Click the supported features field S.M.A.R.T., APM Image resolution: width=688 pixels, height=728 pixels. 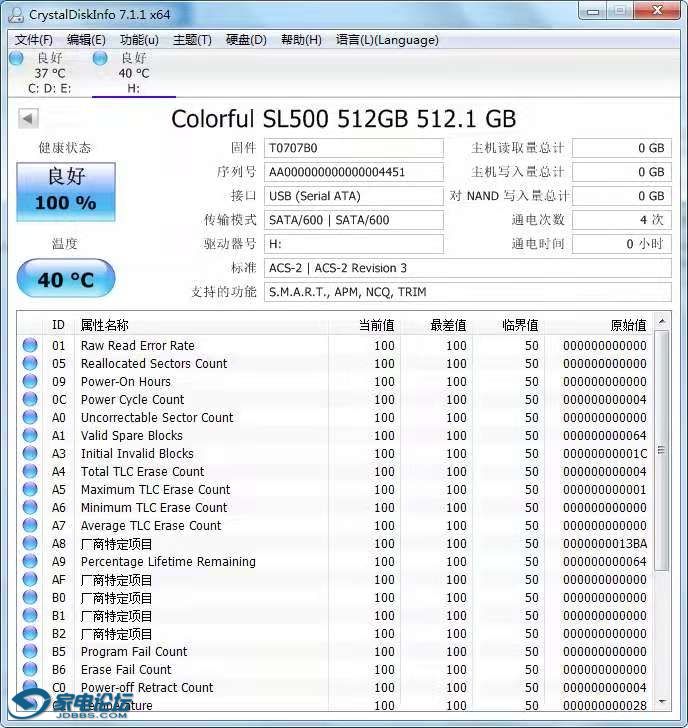tap(467, 292)
